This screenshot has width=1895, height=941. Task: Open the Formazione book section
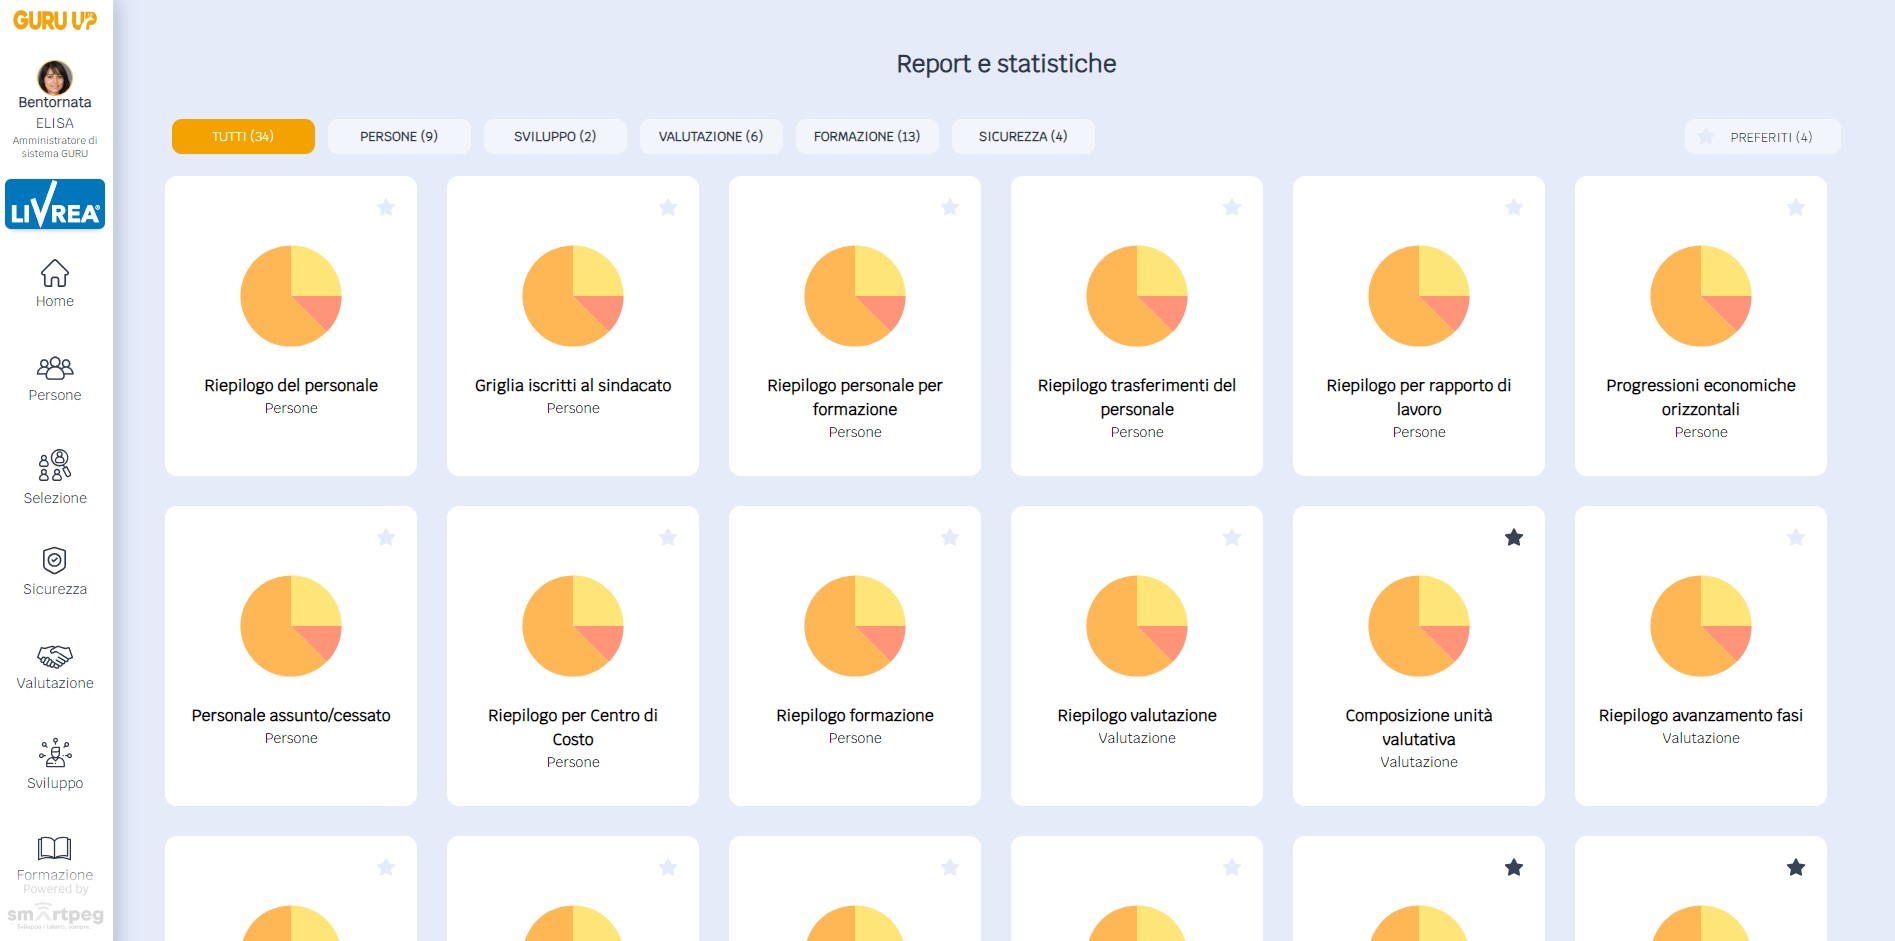[x=55, y=858]
